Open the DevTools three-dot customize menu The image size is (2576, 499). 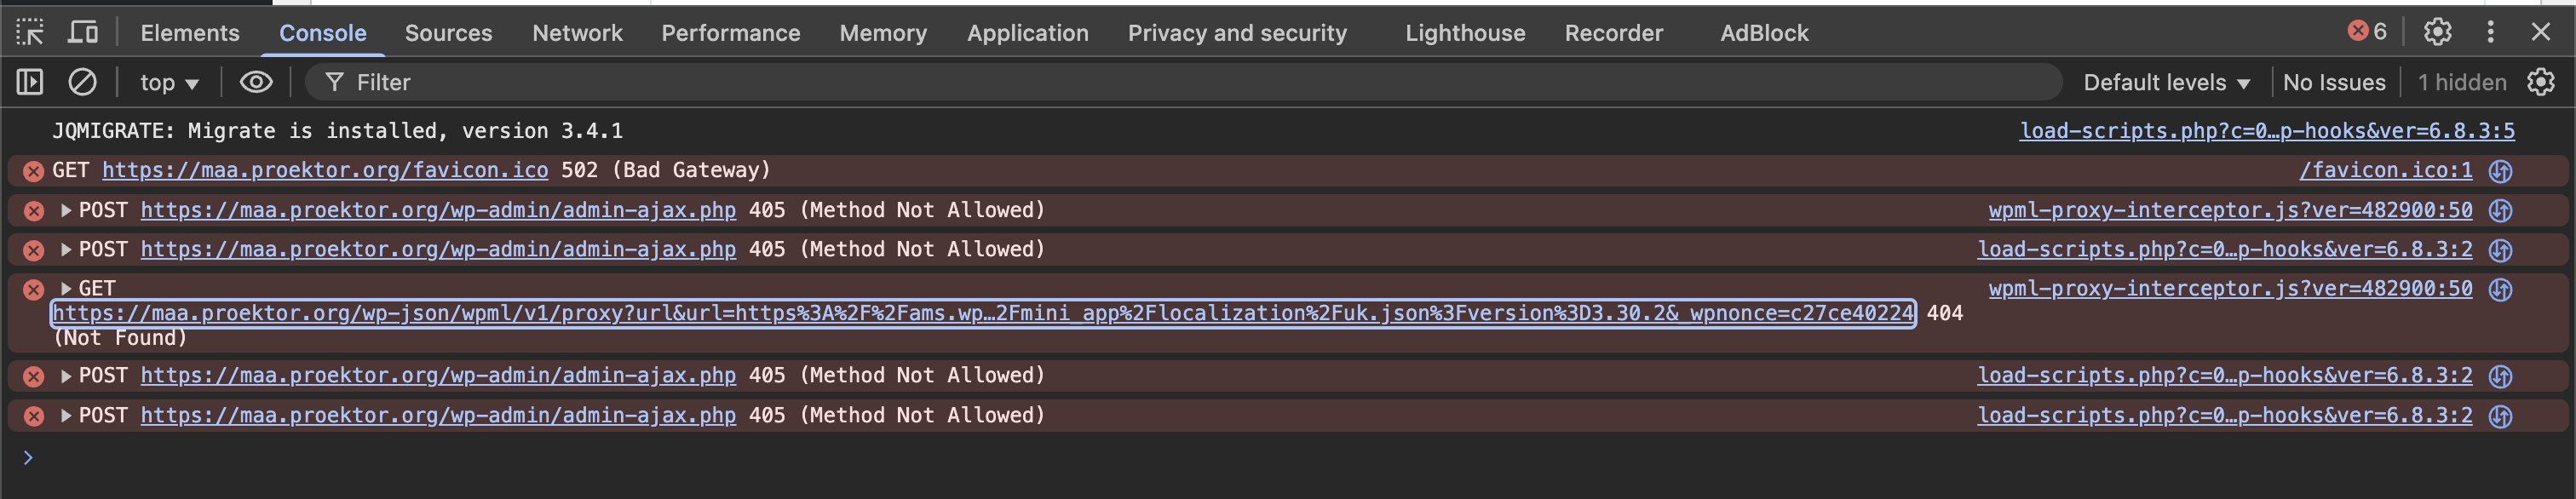(2490, 33)
